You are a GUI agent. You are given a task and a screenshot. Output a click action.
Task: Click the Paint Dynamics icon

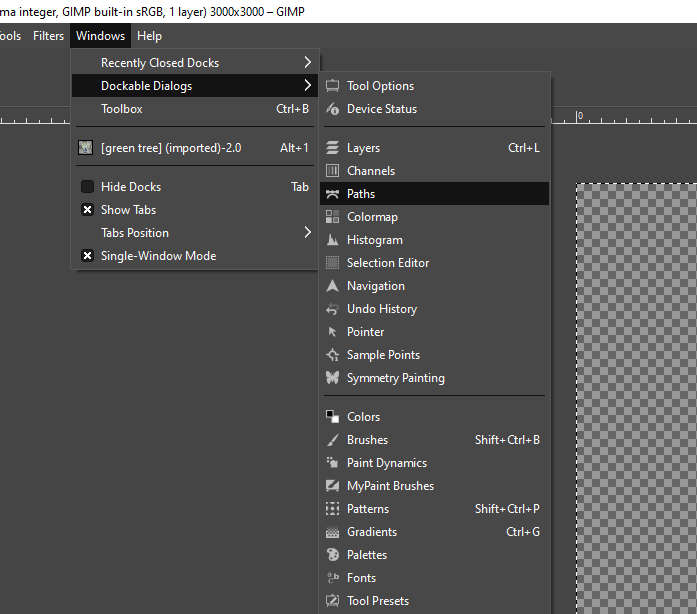(x=332, y=463)
